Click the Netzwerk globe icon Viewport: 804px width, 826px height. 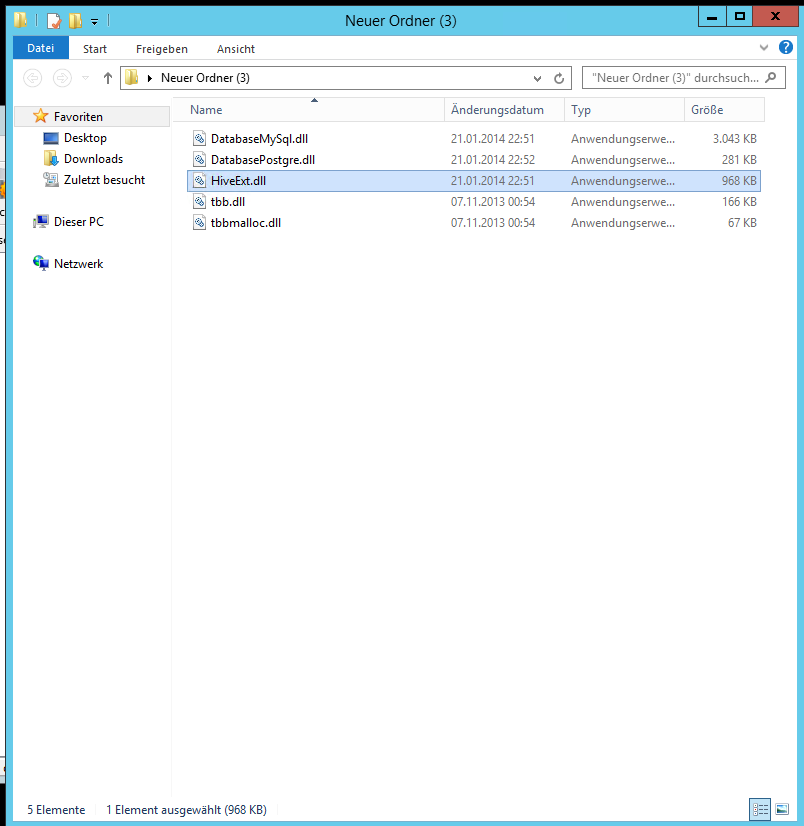pyautogui.click(x=41, y=263)
